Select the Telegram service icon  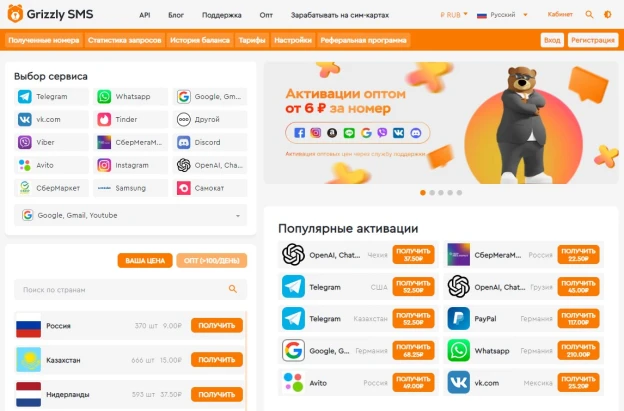coord(25,97)
